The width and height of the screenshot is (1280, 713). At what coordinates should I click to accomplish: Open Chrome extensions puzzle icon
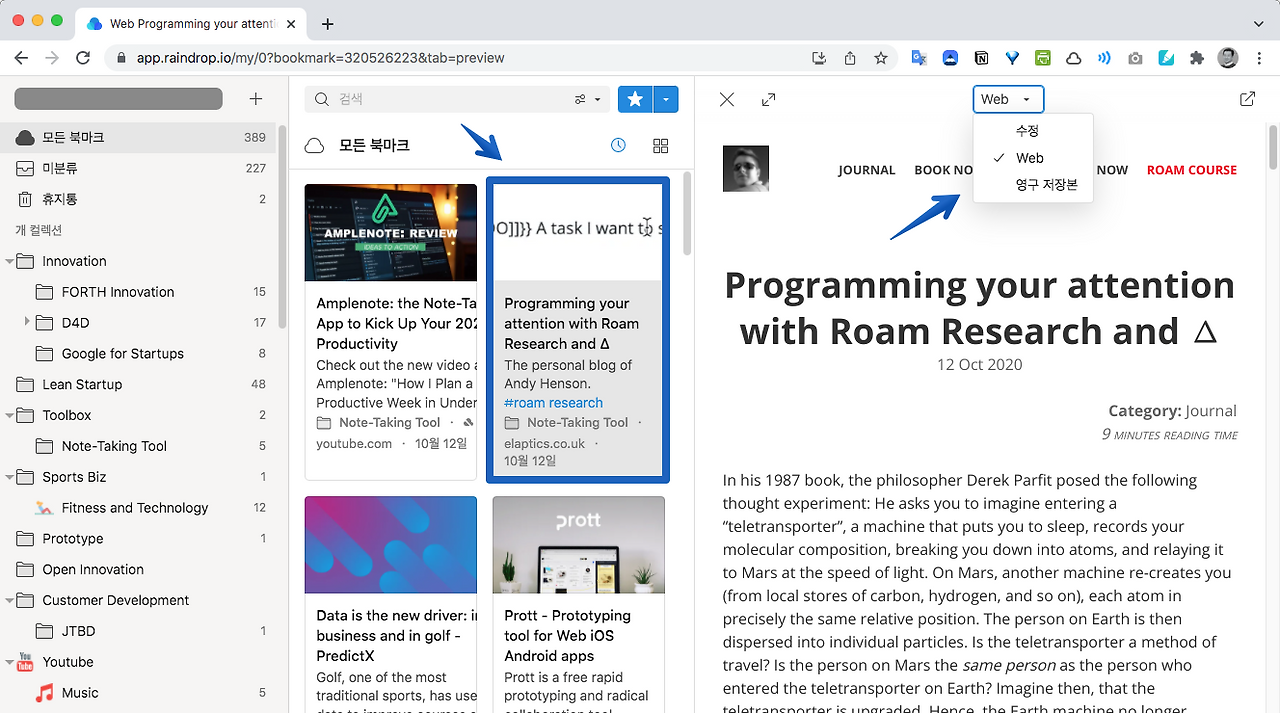[1197, 58]
